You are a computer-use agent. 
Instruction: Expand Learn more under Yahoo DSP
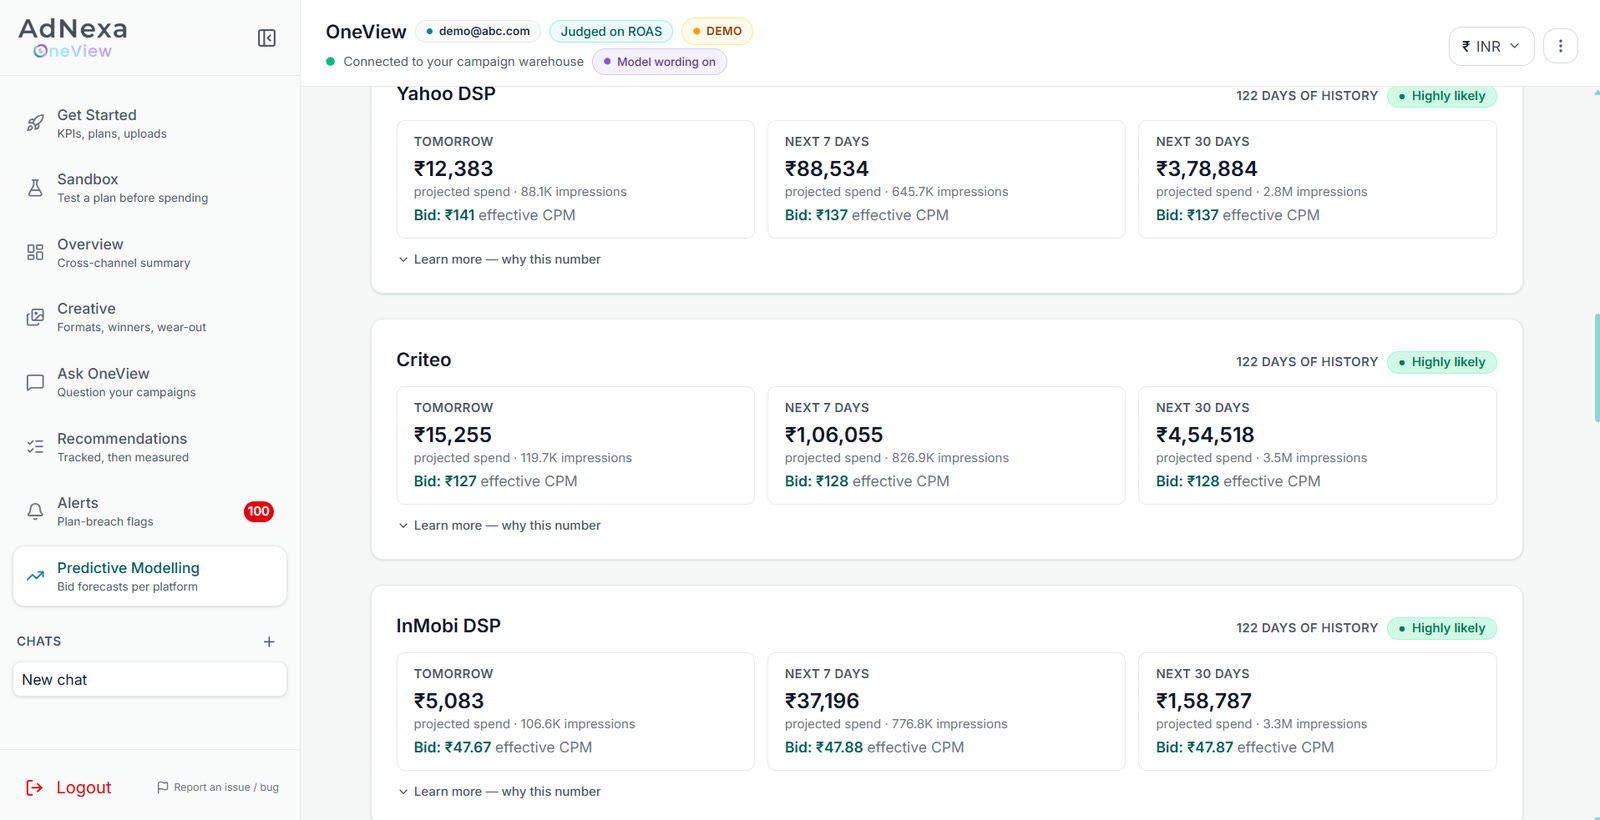click(500, 259)
